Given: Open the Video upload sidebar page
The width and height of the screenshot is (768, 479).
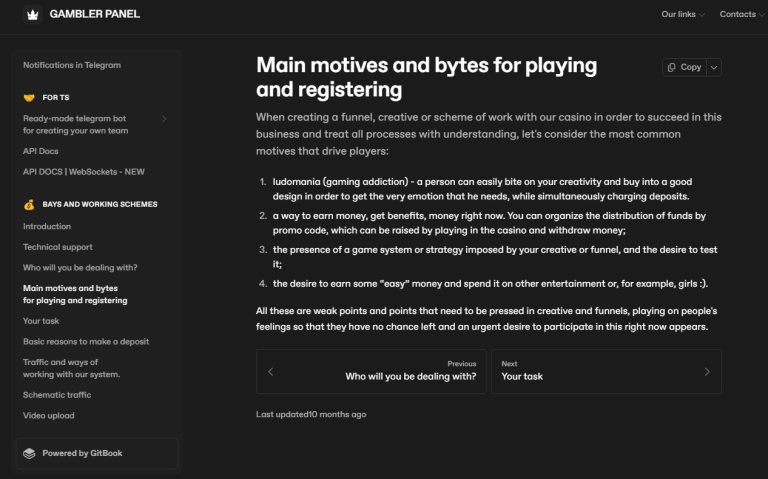Looking at the screenshot, I should pos(49,415).
